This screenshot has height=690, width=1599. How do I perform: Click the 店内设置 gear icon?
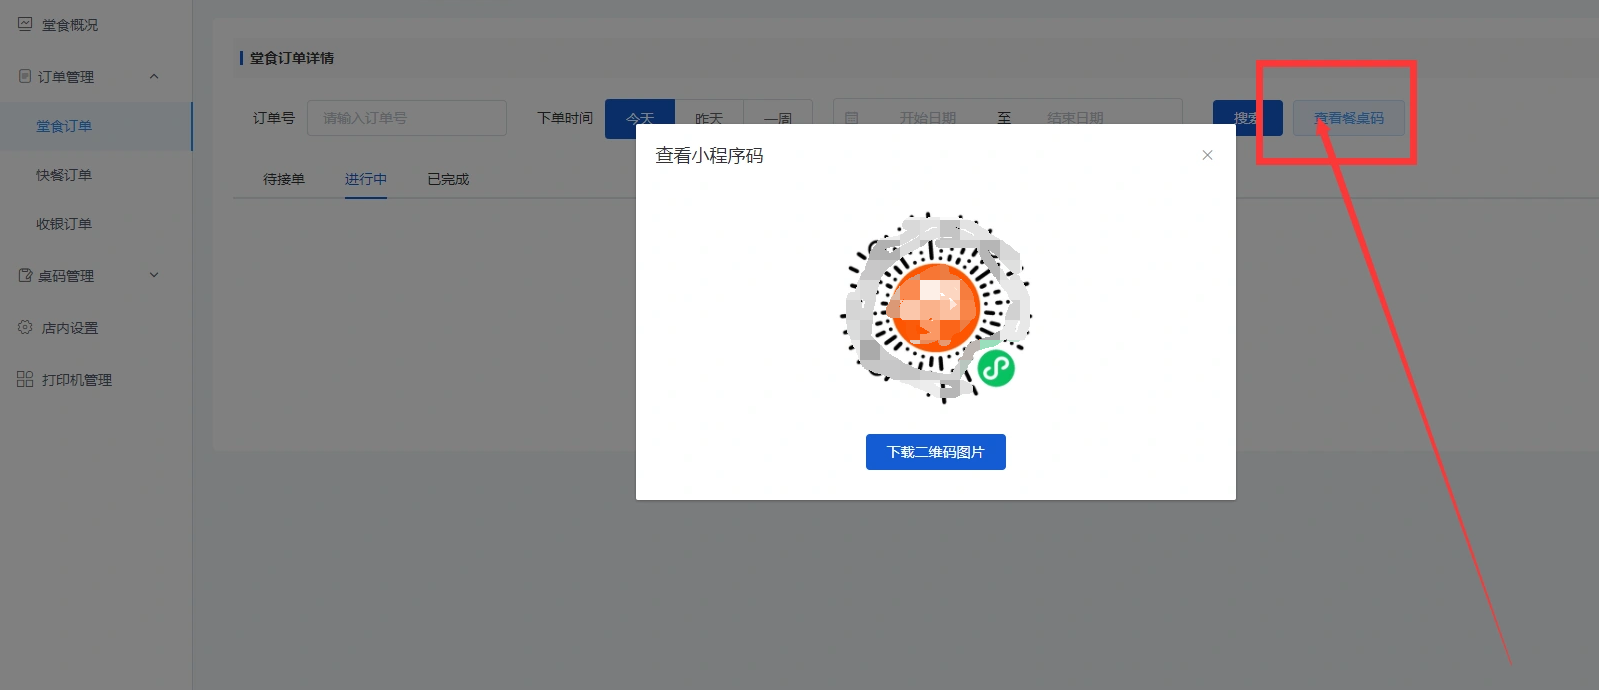coord(25,327)
